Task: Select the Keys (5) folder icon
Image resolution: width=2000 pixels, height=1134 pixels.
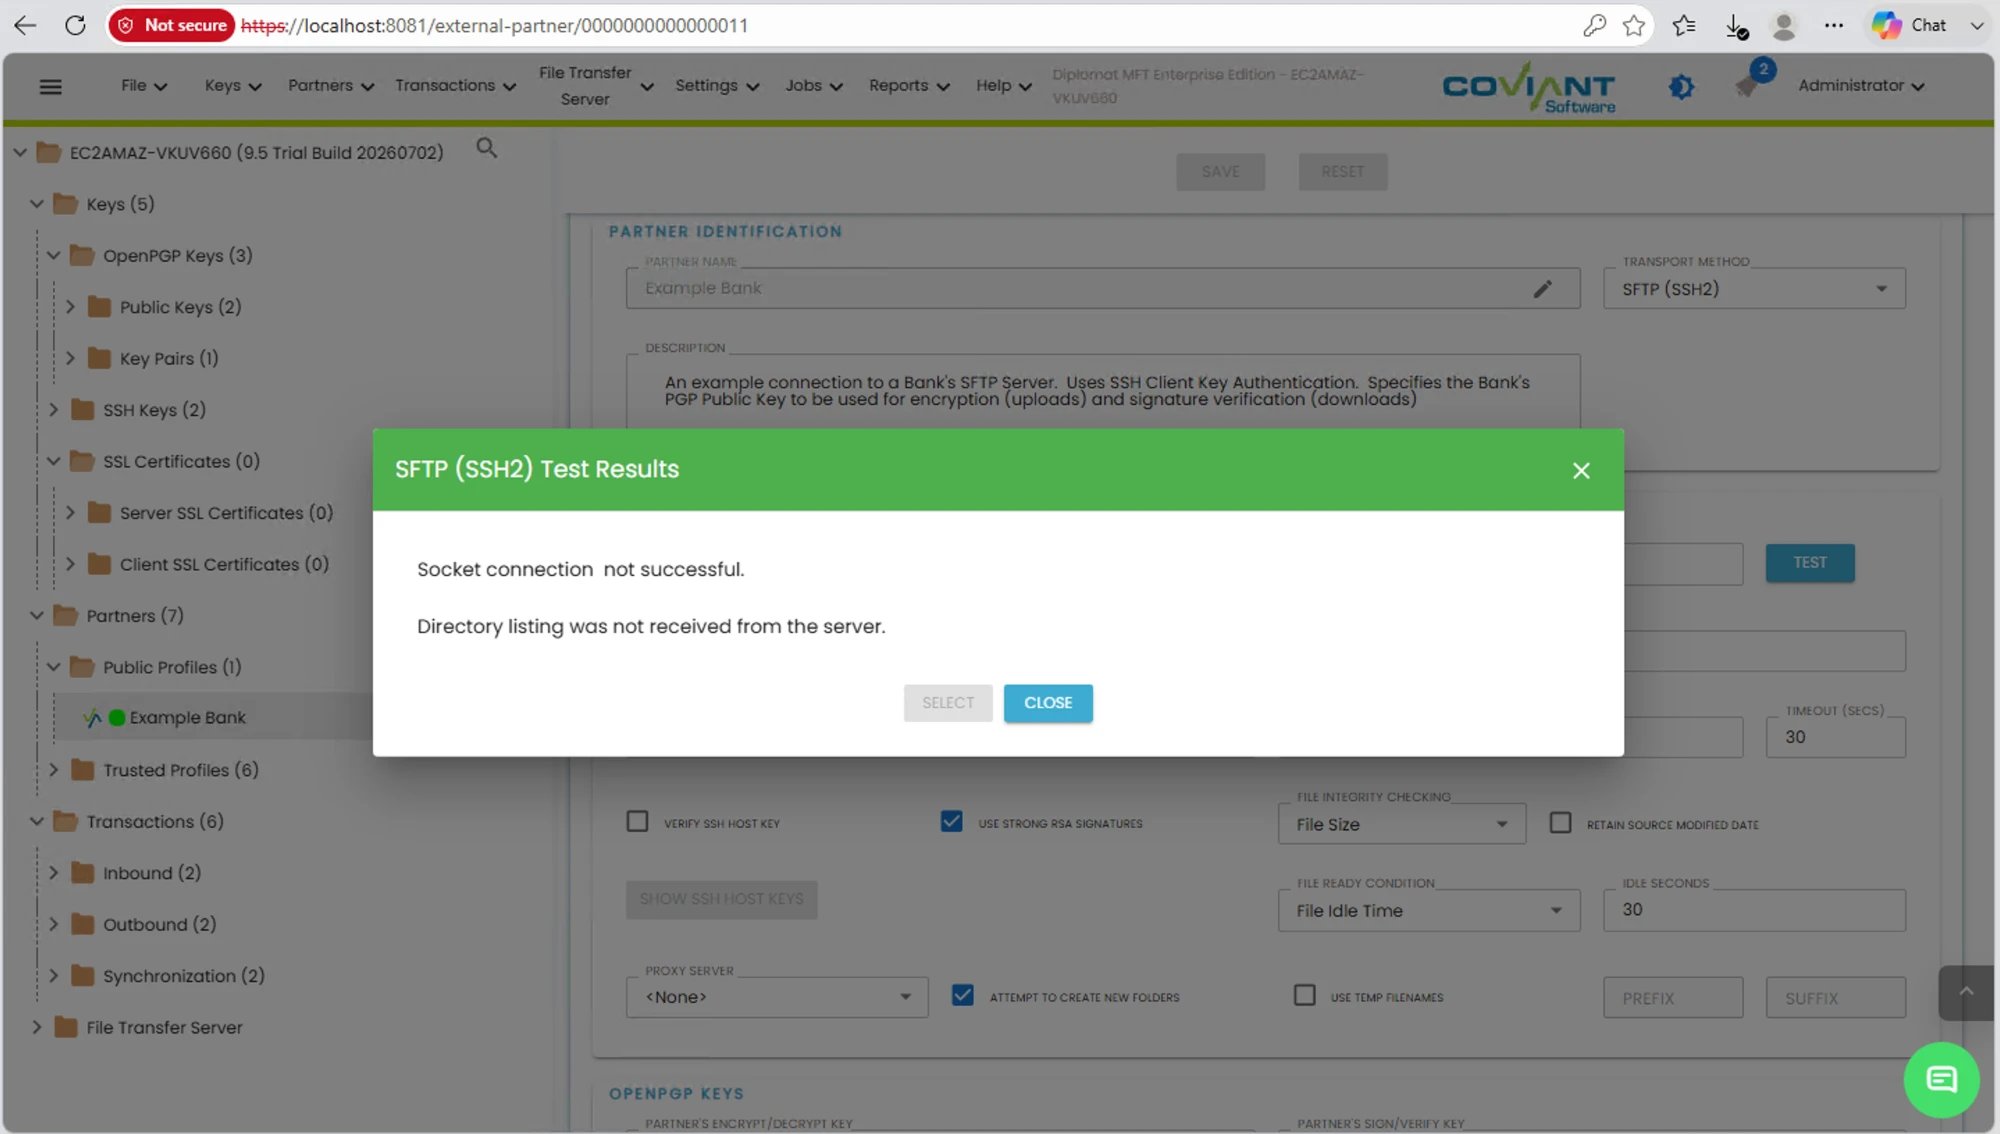Action: point(66,204)
